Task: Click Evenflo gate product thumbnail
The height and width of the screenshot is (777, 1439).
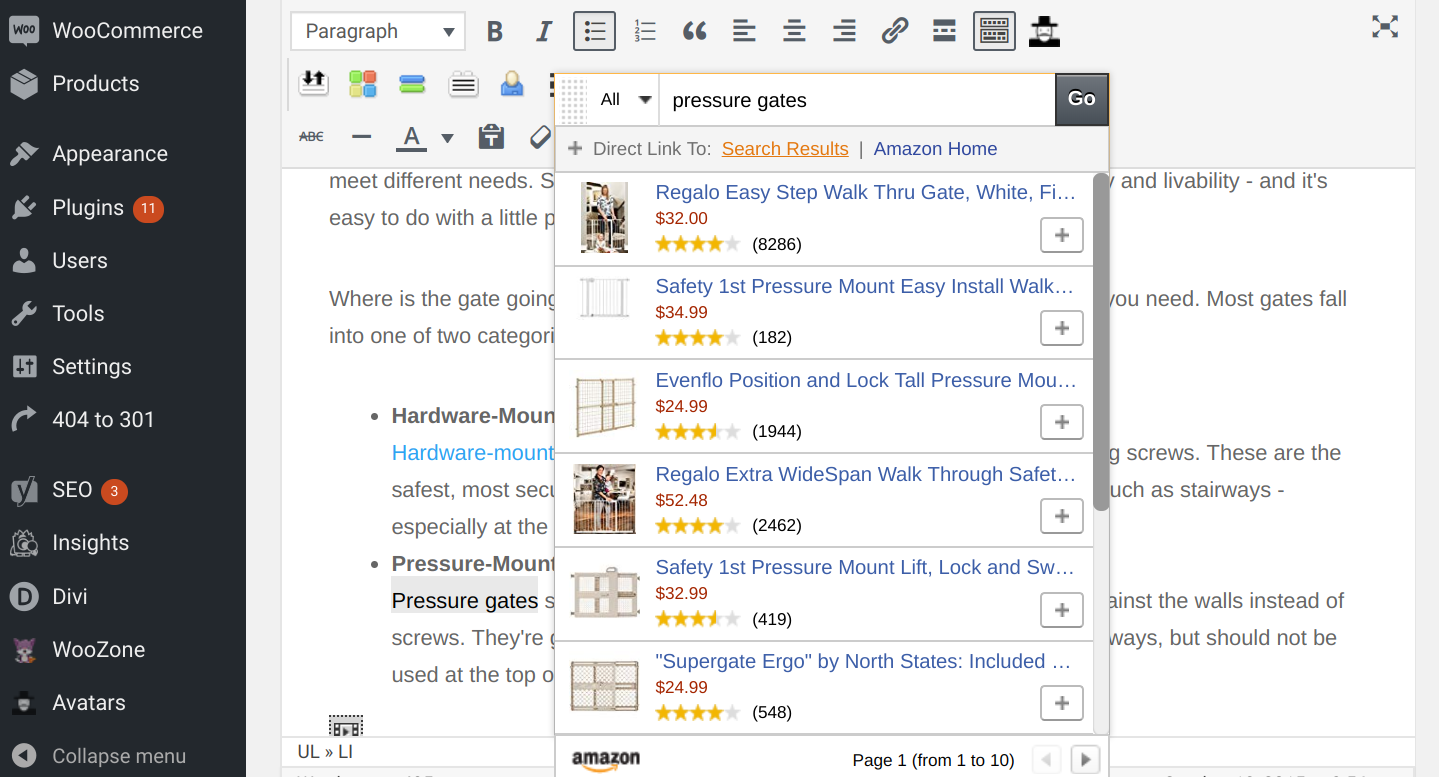Action: pos(604,407)
